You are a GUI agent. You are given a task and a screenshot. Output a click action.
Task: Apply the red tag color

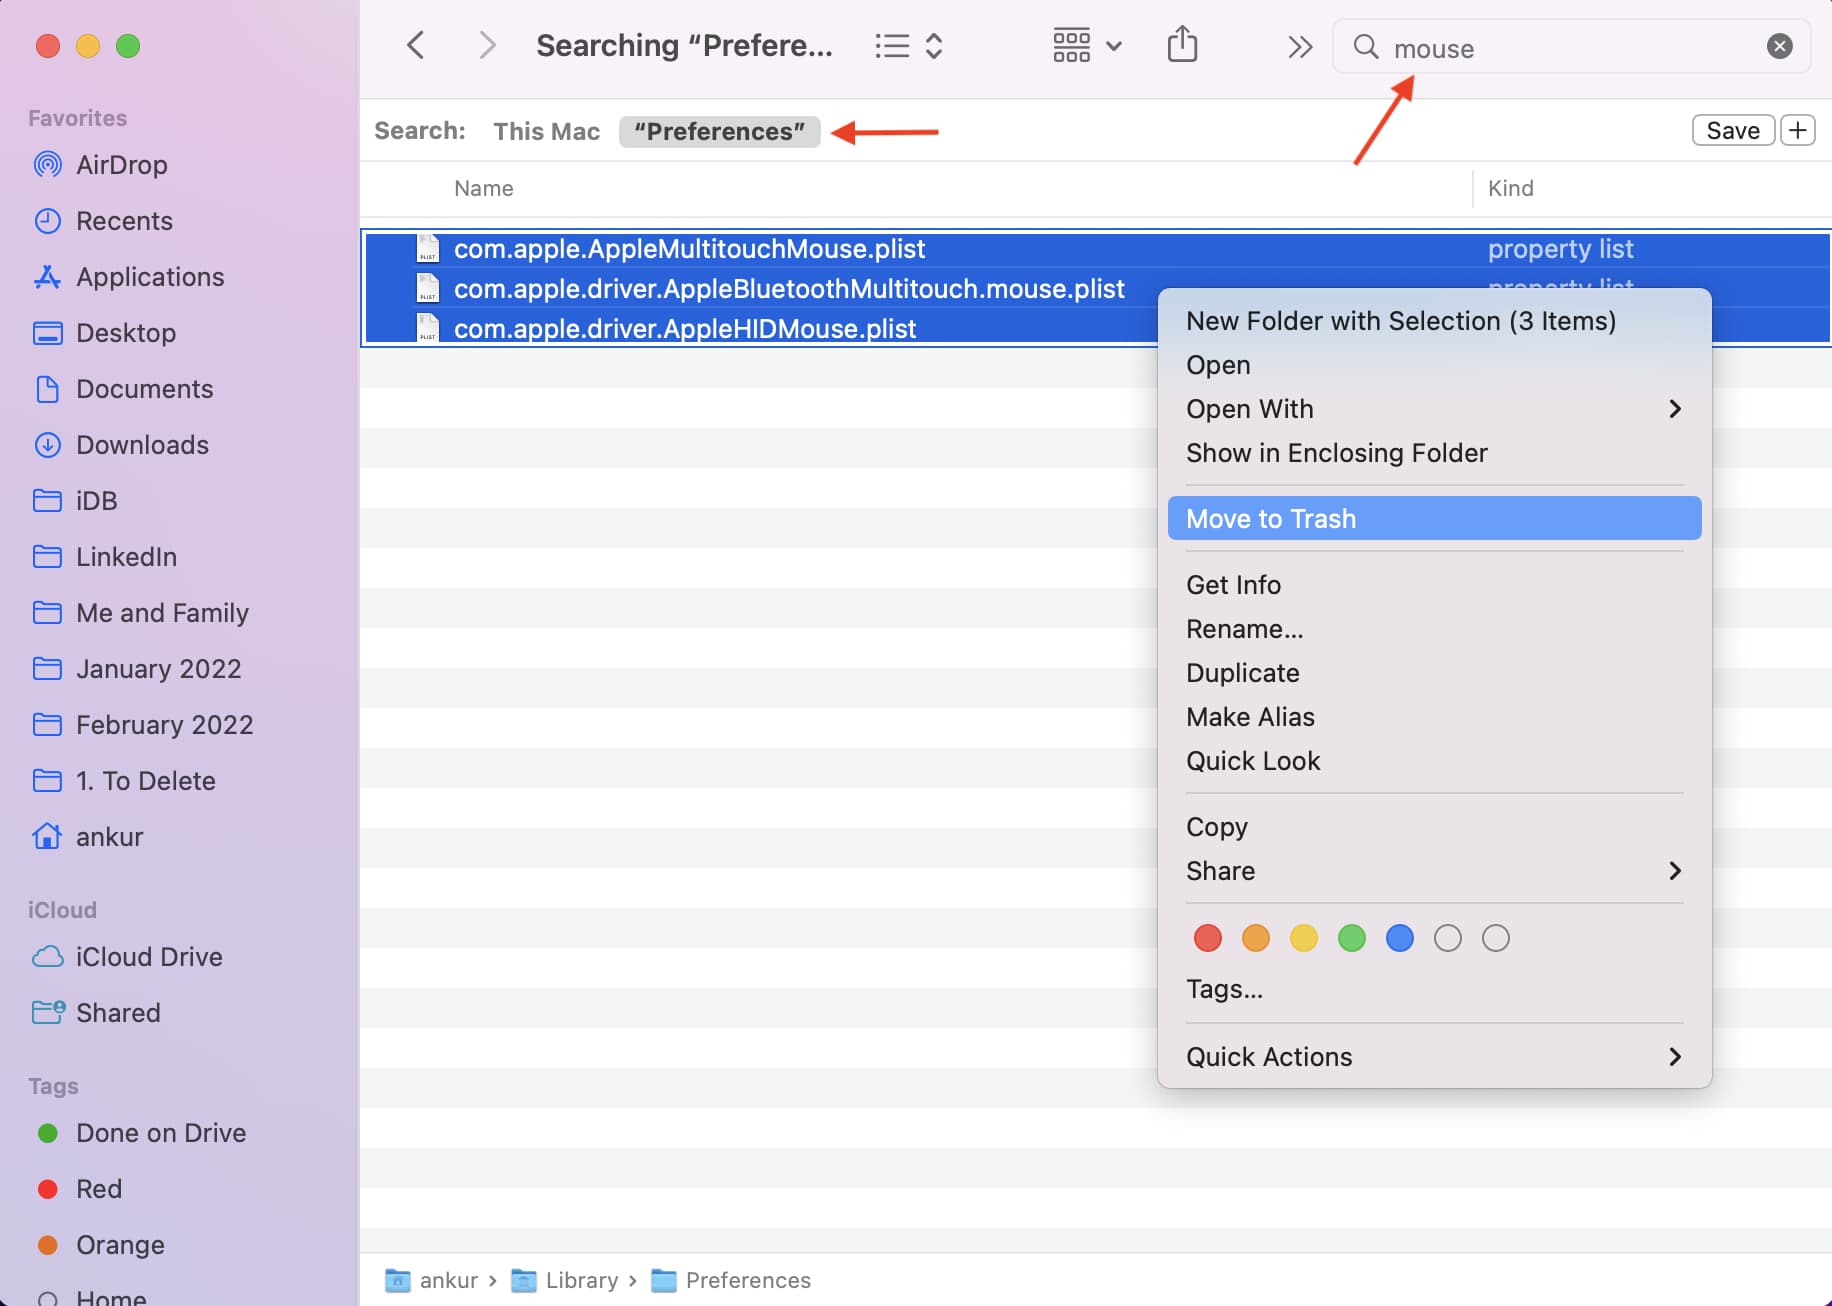pyautogui.click(x=1207, y=938)
